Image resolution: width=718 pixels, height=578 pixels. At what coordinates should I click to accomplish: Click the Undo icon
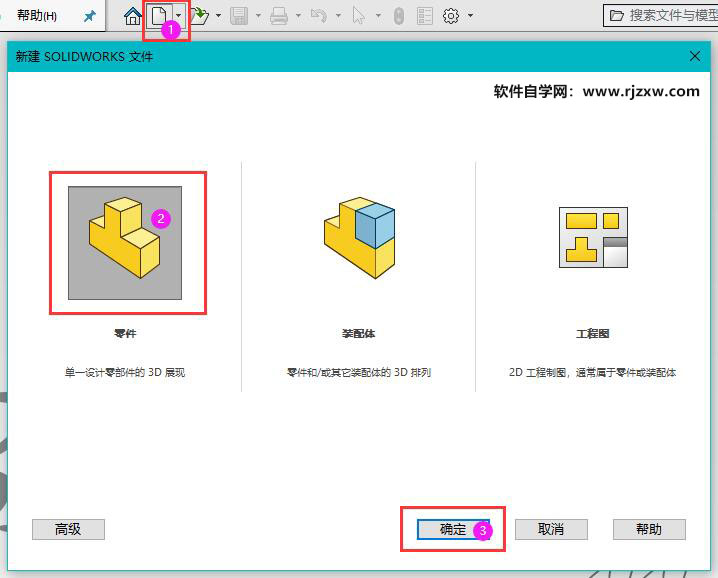319,16
